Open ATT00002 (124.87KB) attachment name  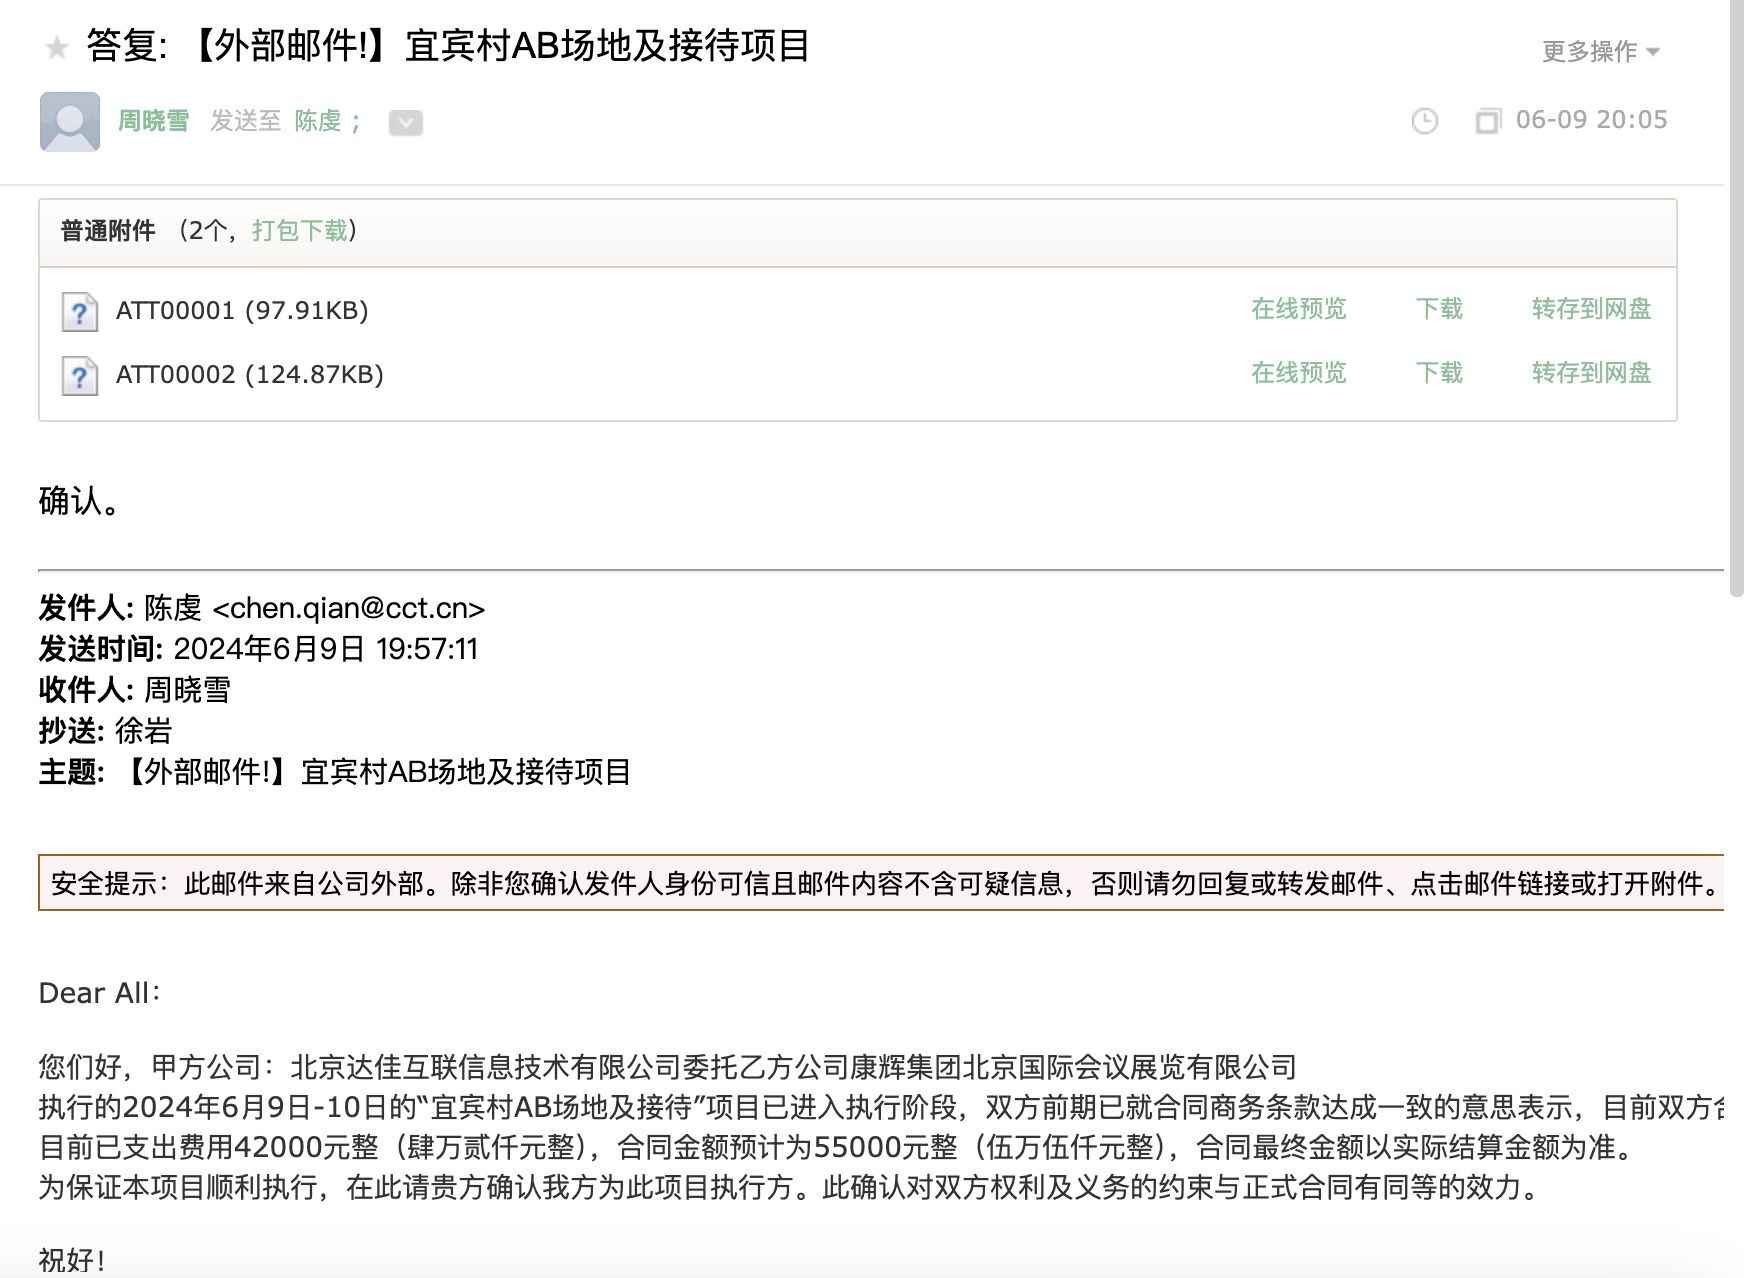click(249, 375)
